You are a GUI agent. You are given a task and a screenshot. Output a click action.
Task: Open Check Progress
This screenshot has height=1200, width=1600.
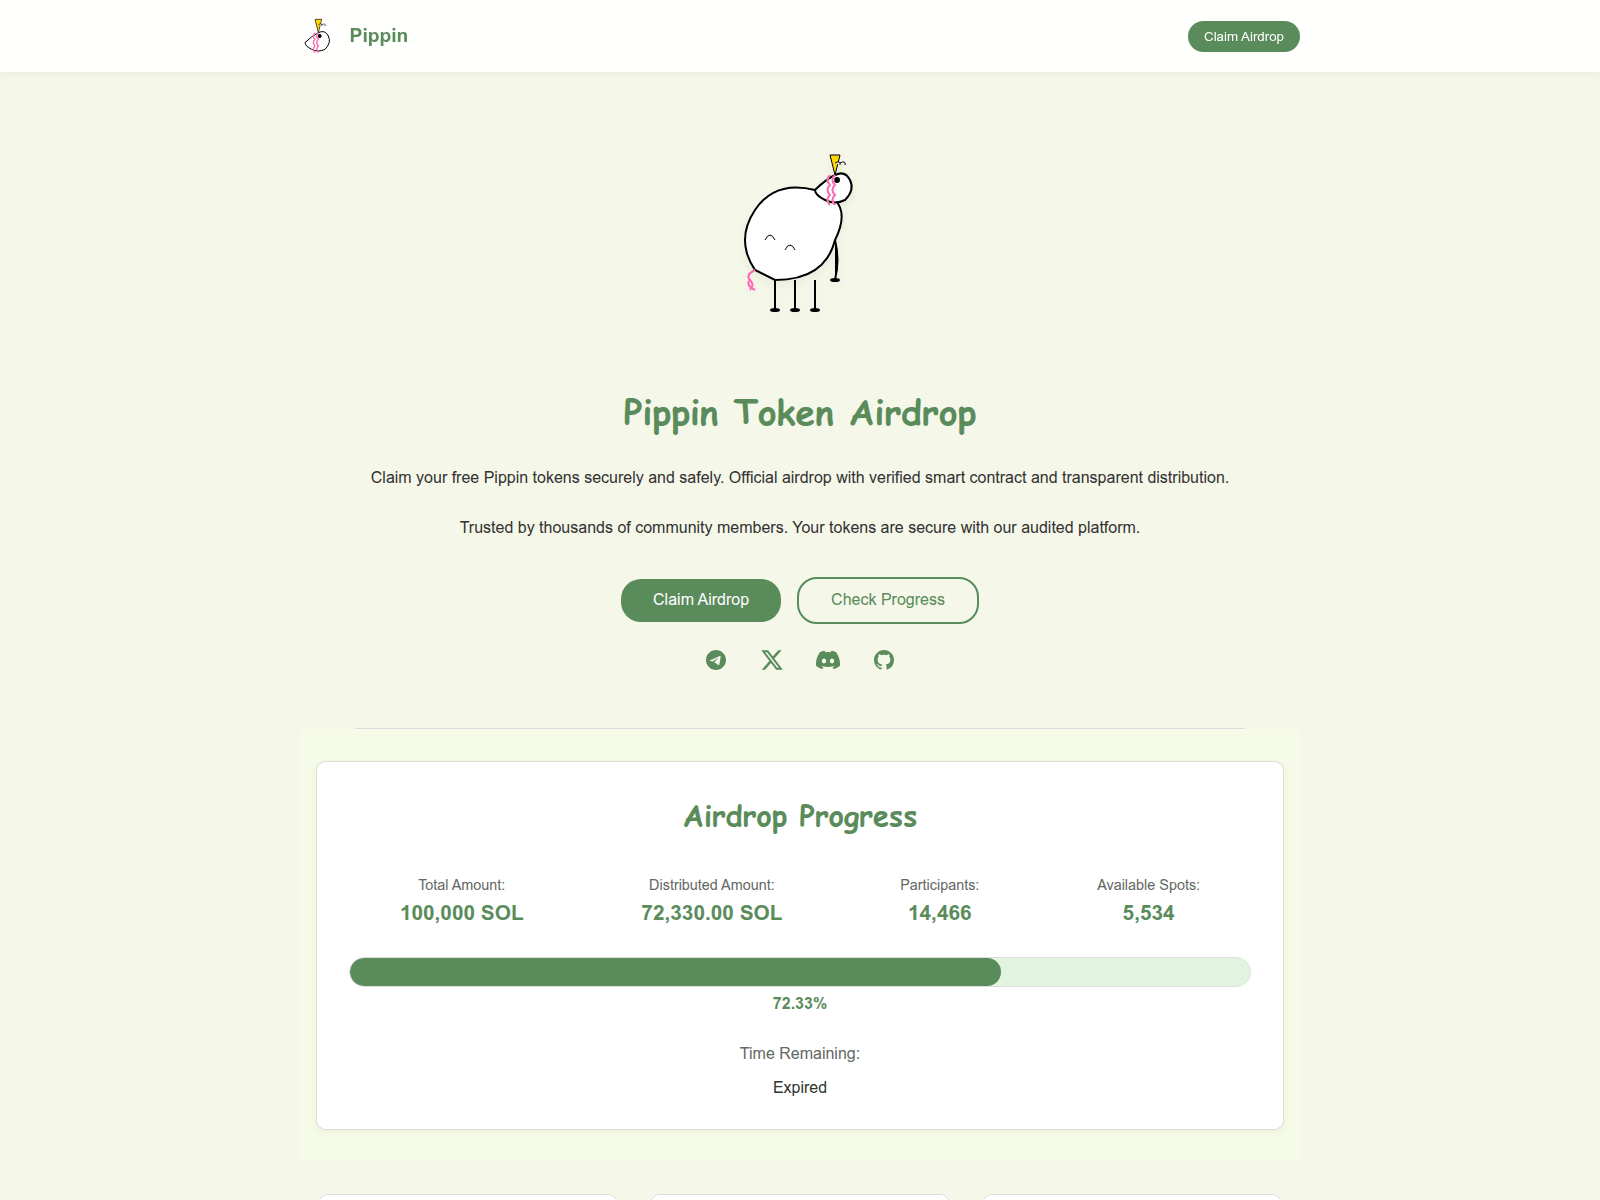[887, 600]
